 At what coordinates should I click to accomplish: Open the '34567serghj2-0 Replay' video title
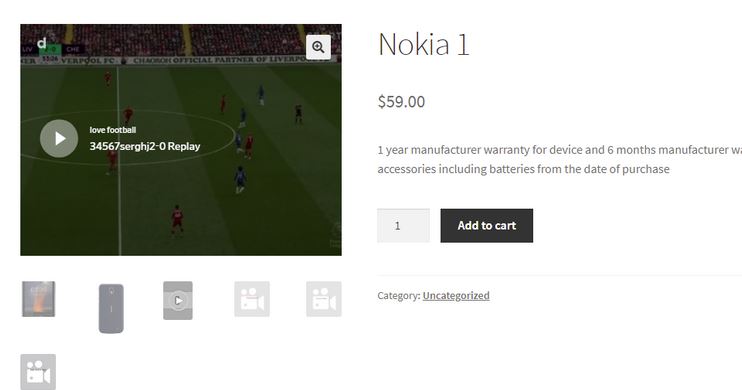(145, 146)
